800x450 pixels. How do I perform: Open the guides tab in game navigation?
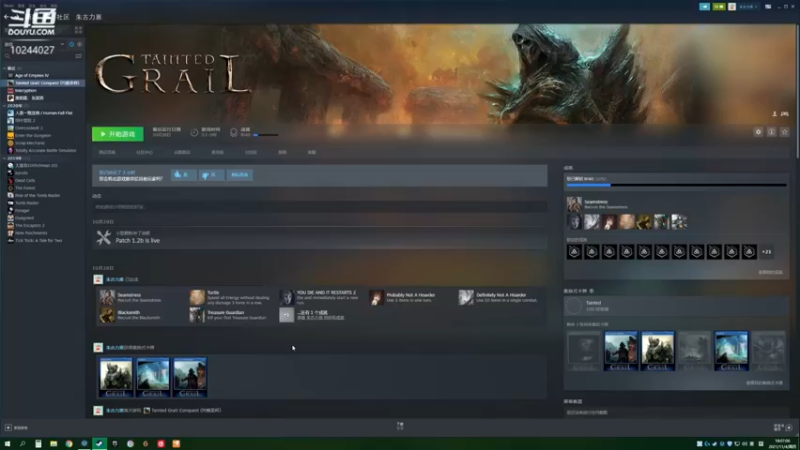click(x=282, y=152)
